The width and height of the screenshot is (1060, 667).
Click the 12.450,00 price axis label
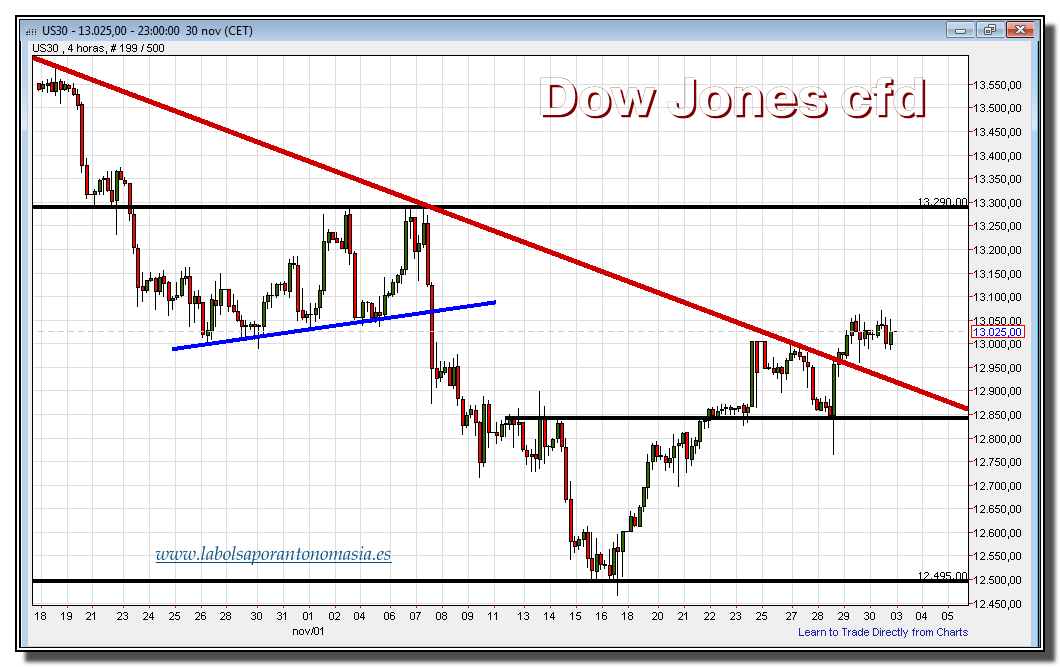click(997, 604)
